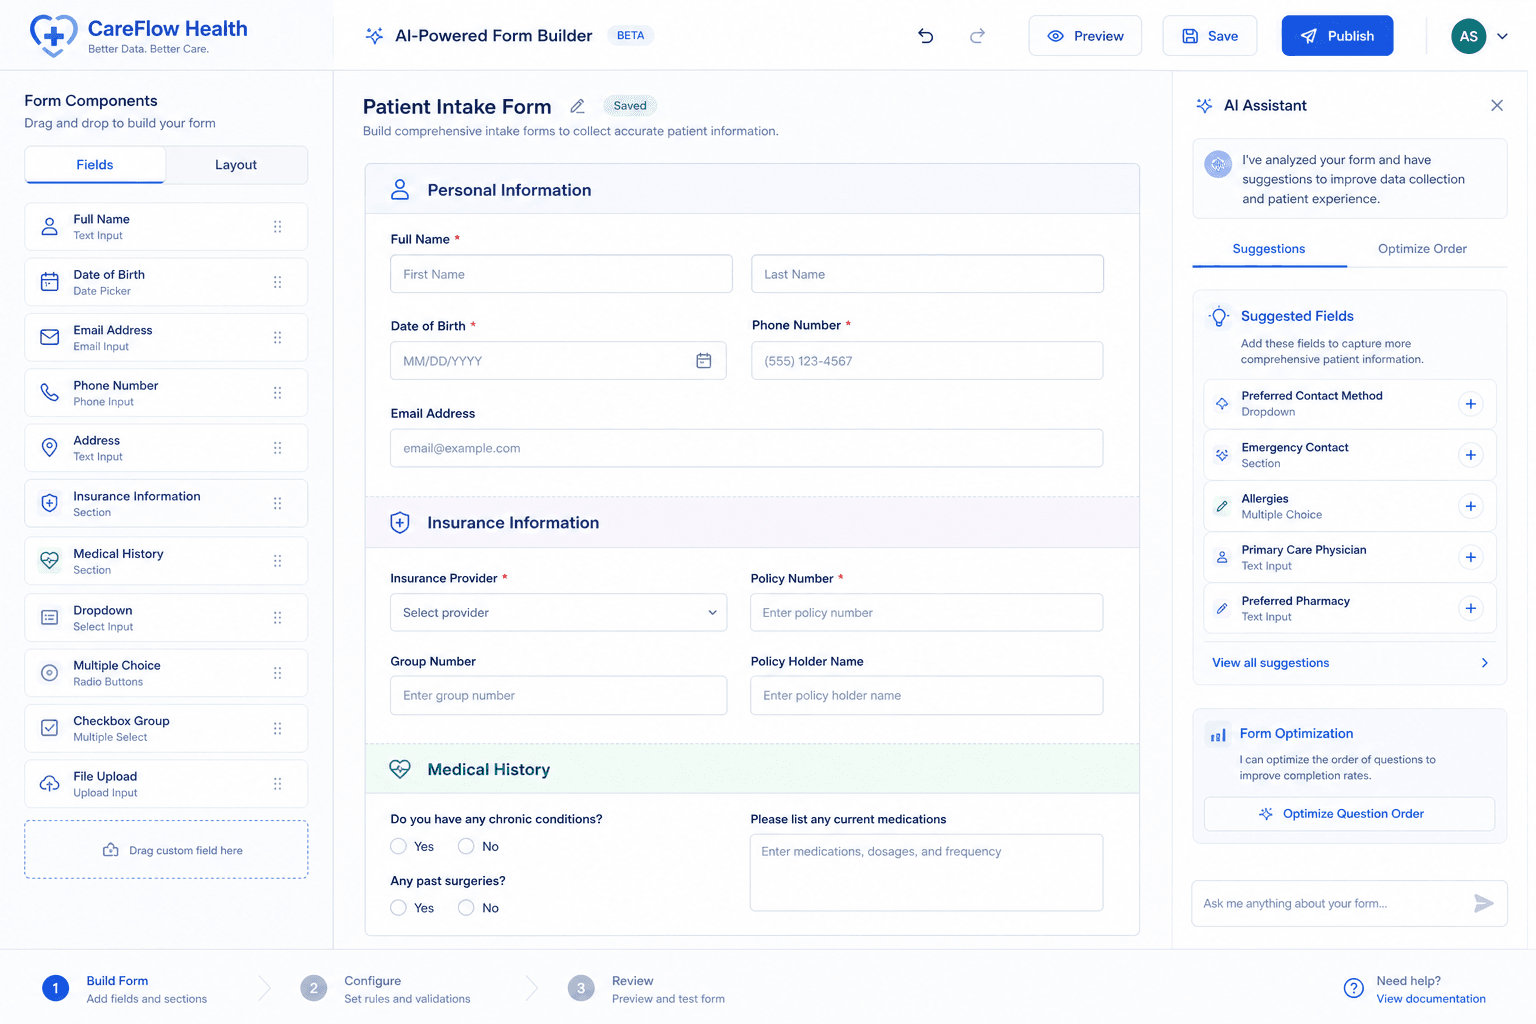Click the undo arrow icon
Viewport: 1536px width, 1024px height.
pyautogui.click(x=925, y=36)
